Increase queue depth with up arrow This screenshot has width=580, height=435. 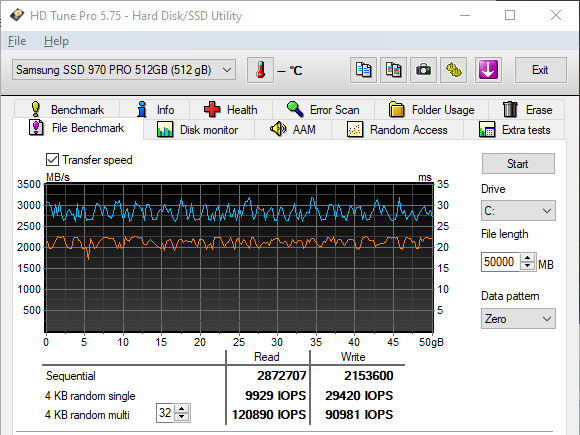tap(182, 409)
